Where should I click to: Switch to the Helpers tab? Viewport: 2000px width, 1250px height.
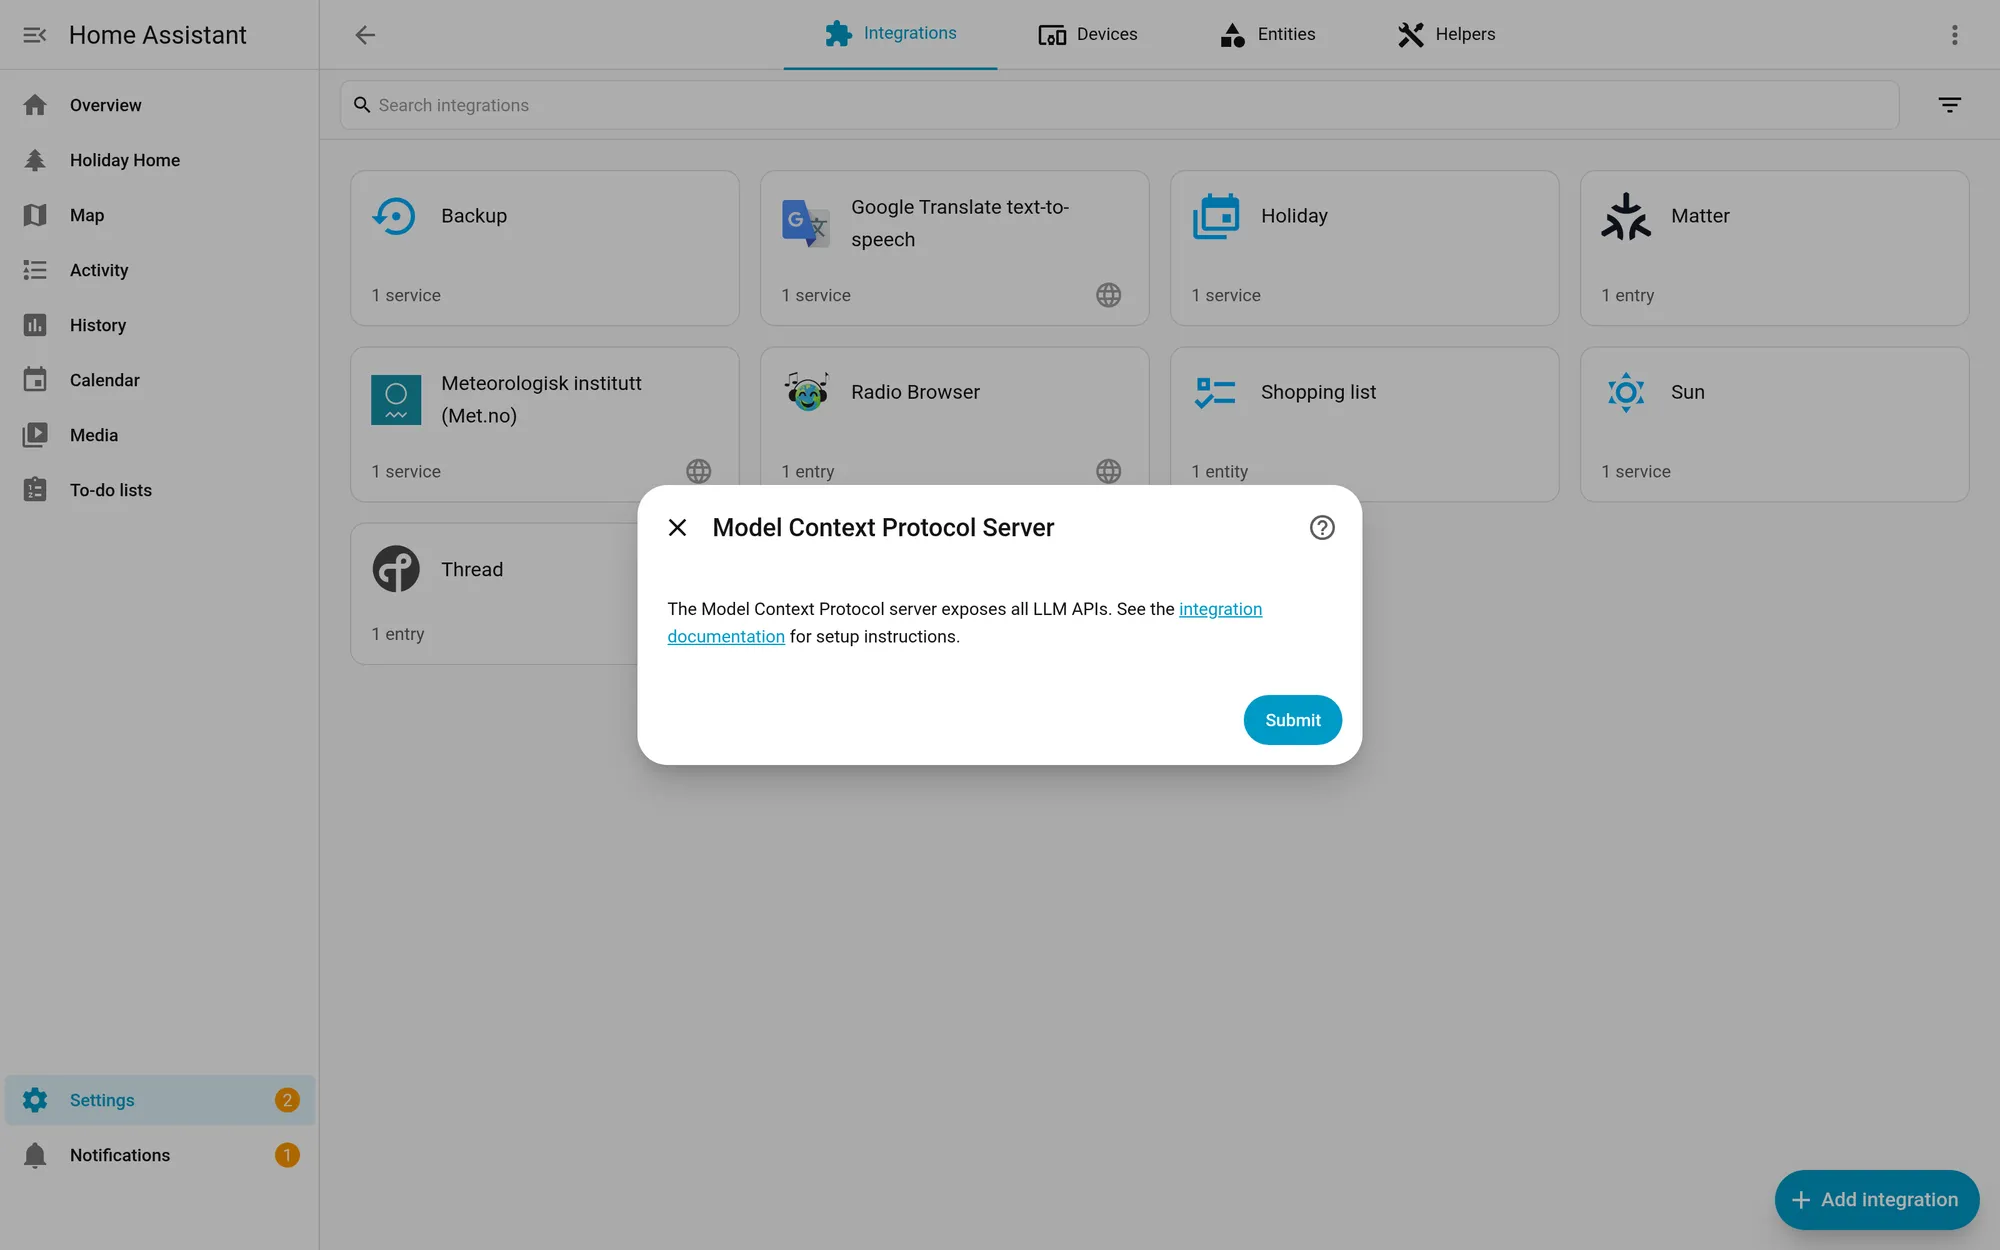pyautogui.click(x=1446, y=34)
